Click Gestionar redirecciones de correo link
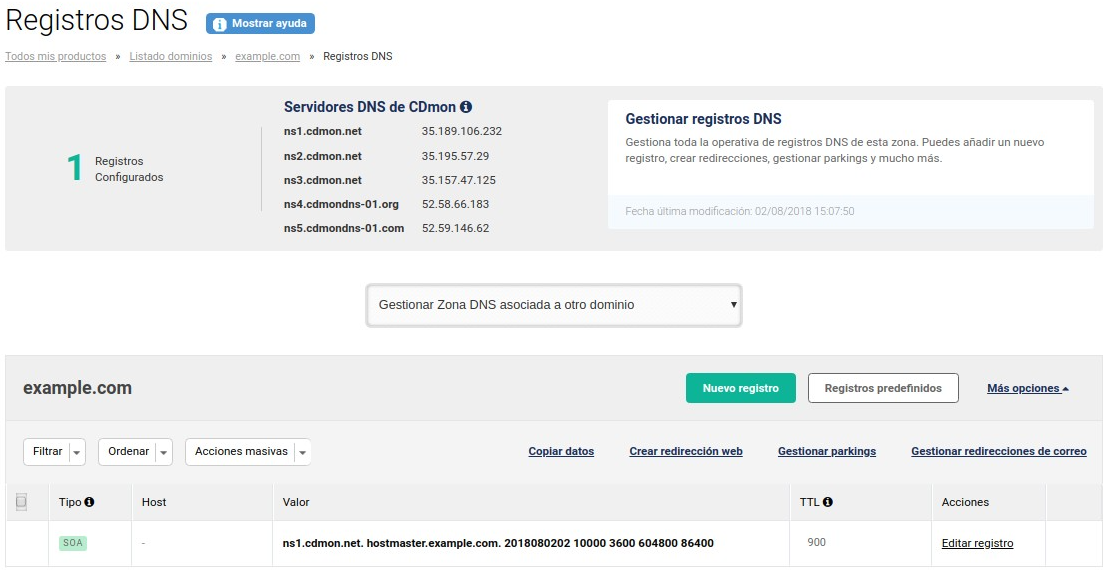Image resolution: width=1109 pixels, height=570 pixels. (998, 452)
